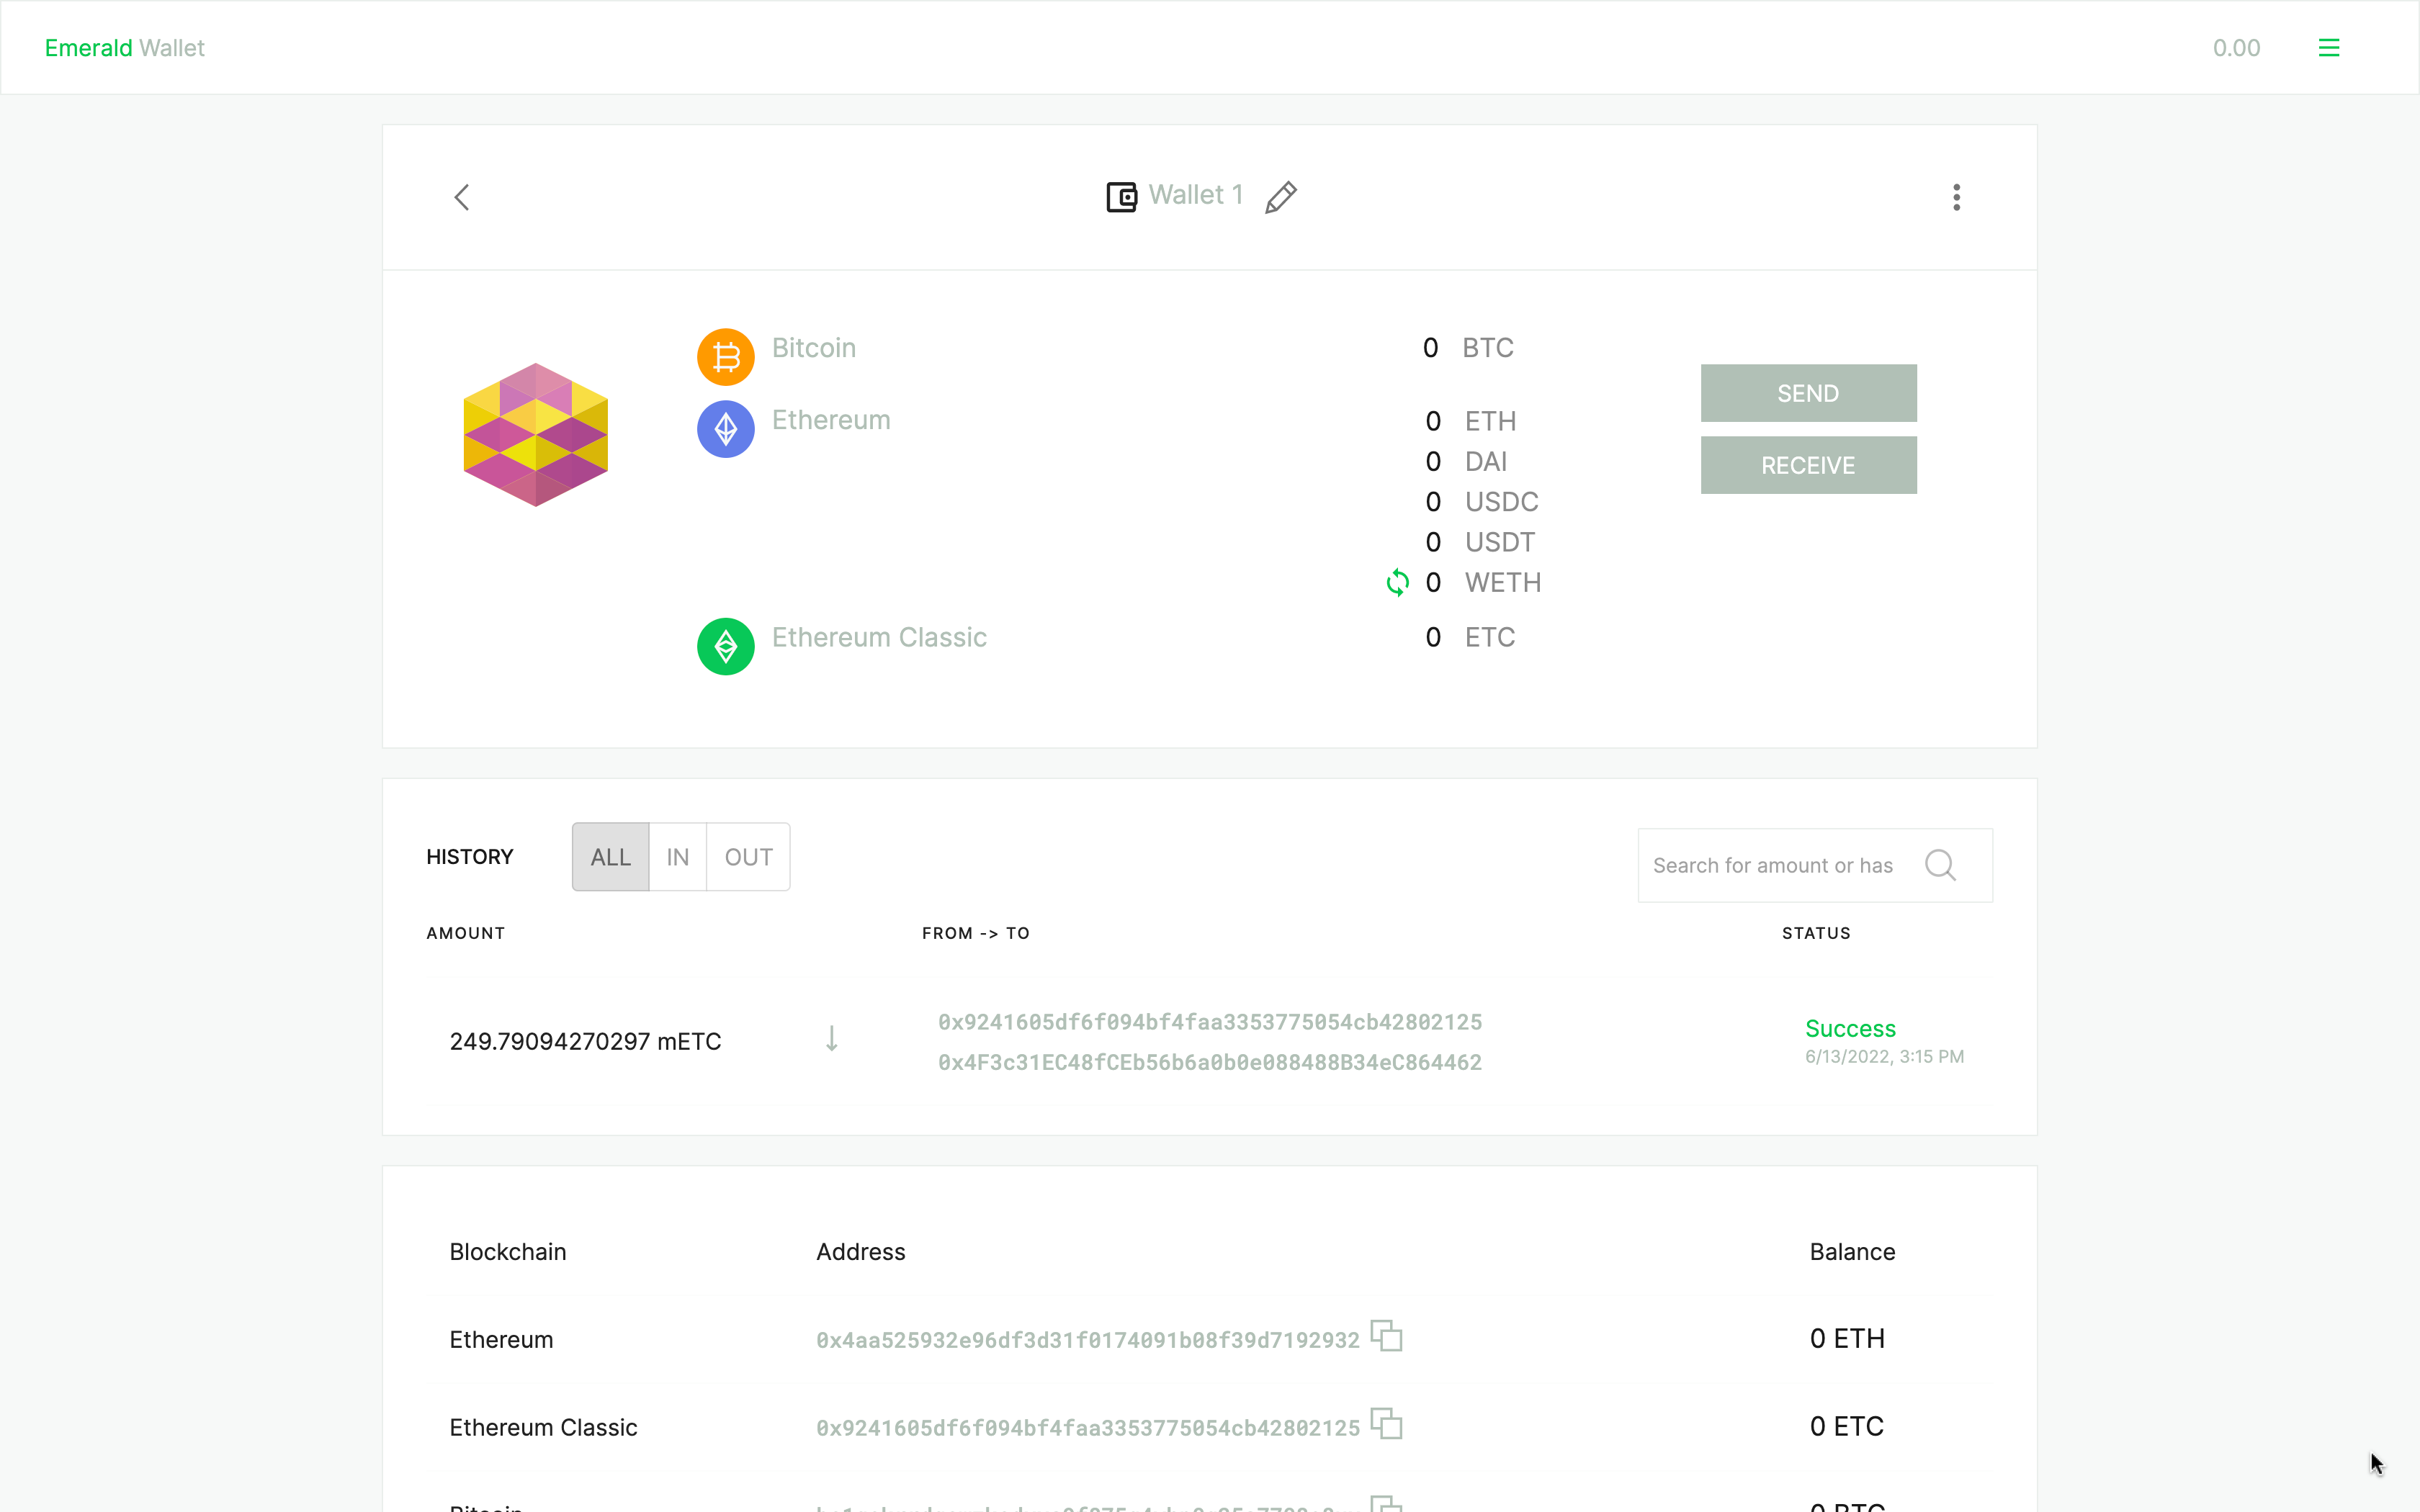Click the SEND button
This screenshot has height=1512, width=2420.
click(x=1809, y=392)
